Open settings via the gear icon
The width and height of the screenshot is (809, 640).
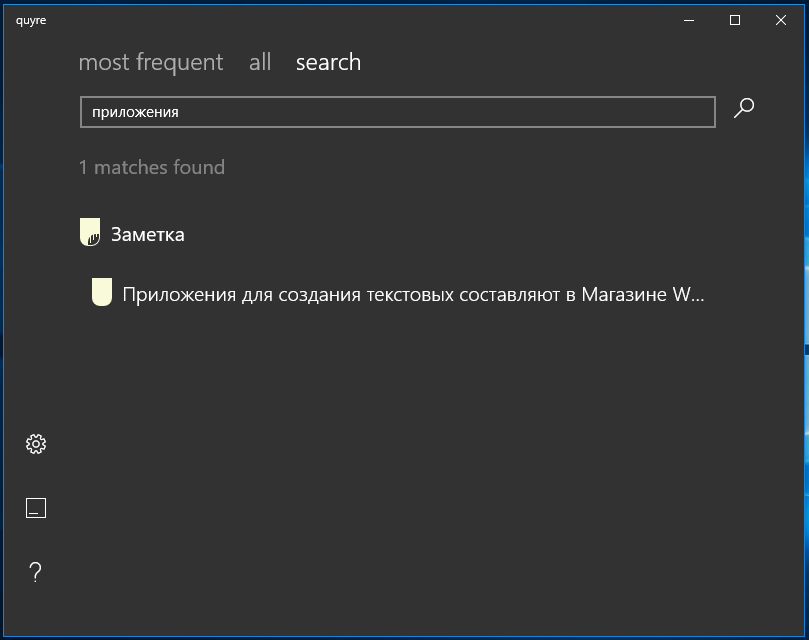[36, 444]
